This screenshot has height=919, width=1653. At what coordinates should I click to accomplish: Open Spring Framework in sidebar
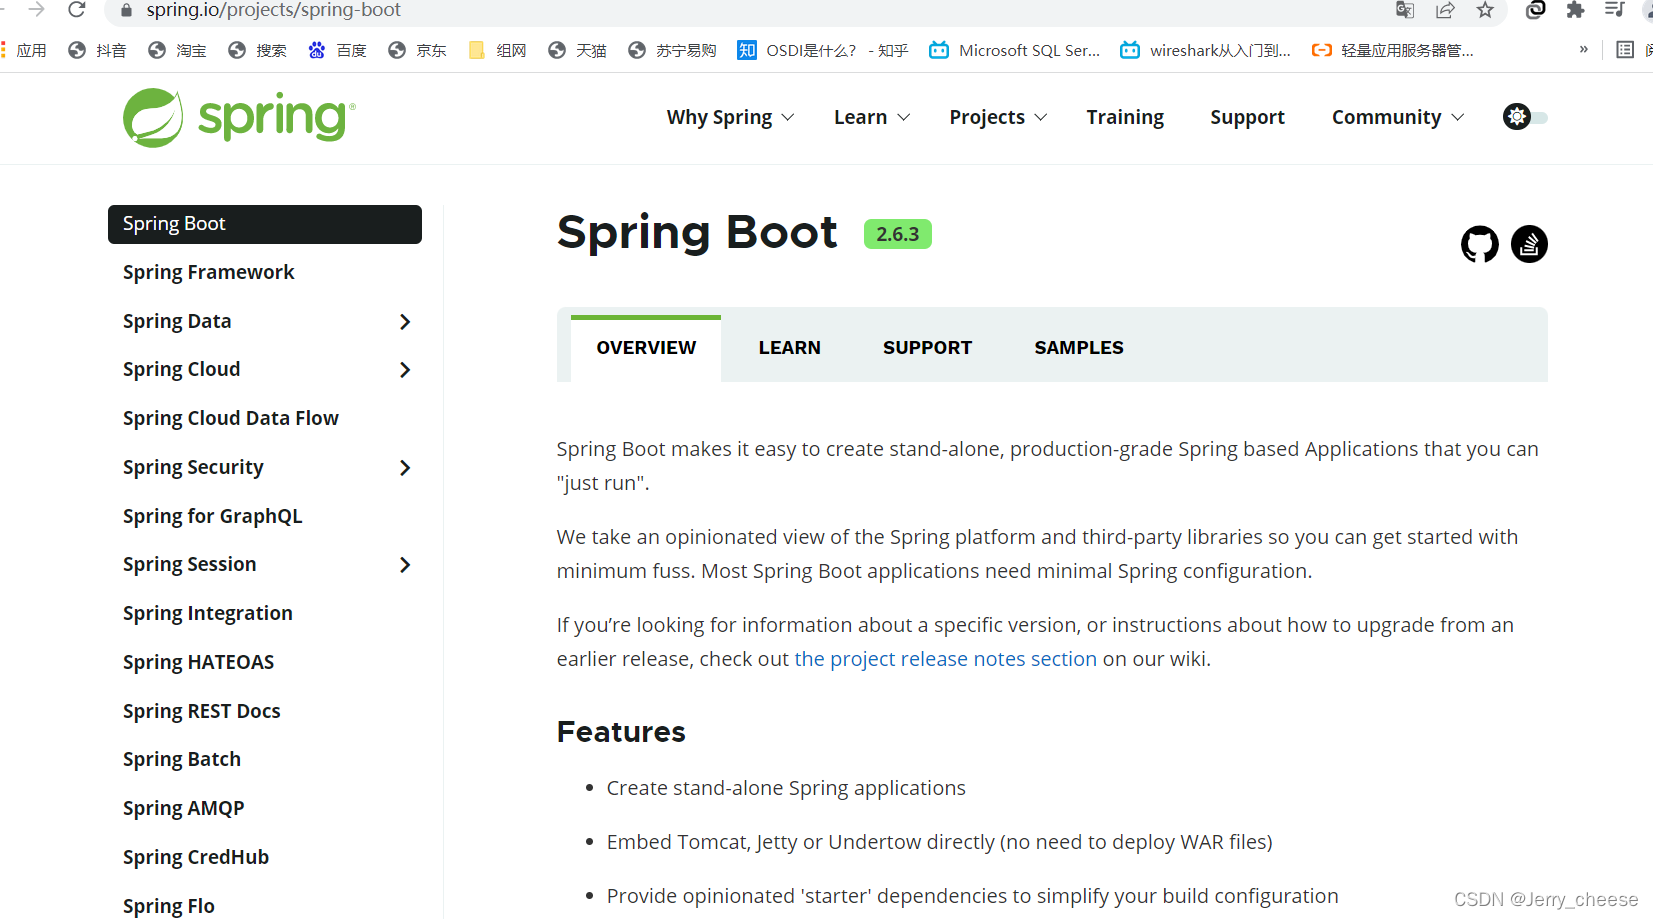point(208,272)
